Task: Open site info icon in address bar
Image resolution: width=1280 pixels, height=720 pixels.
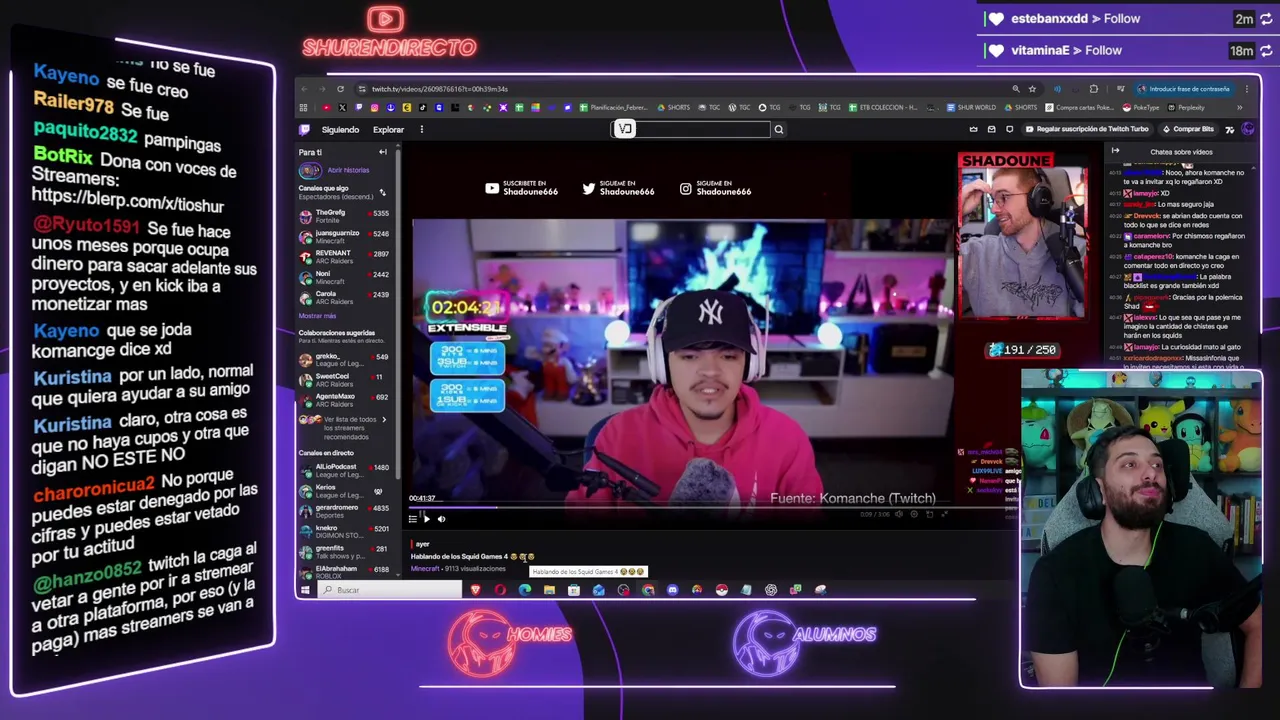Action: (362, 88)
